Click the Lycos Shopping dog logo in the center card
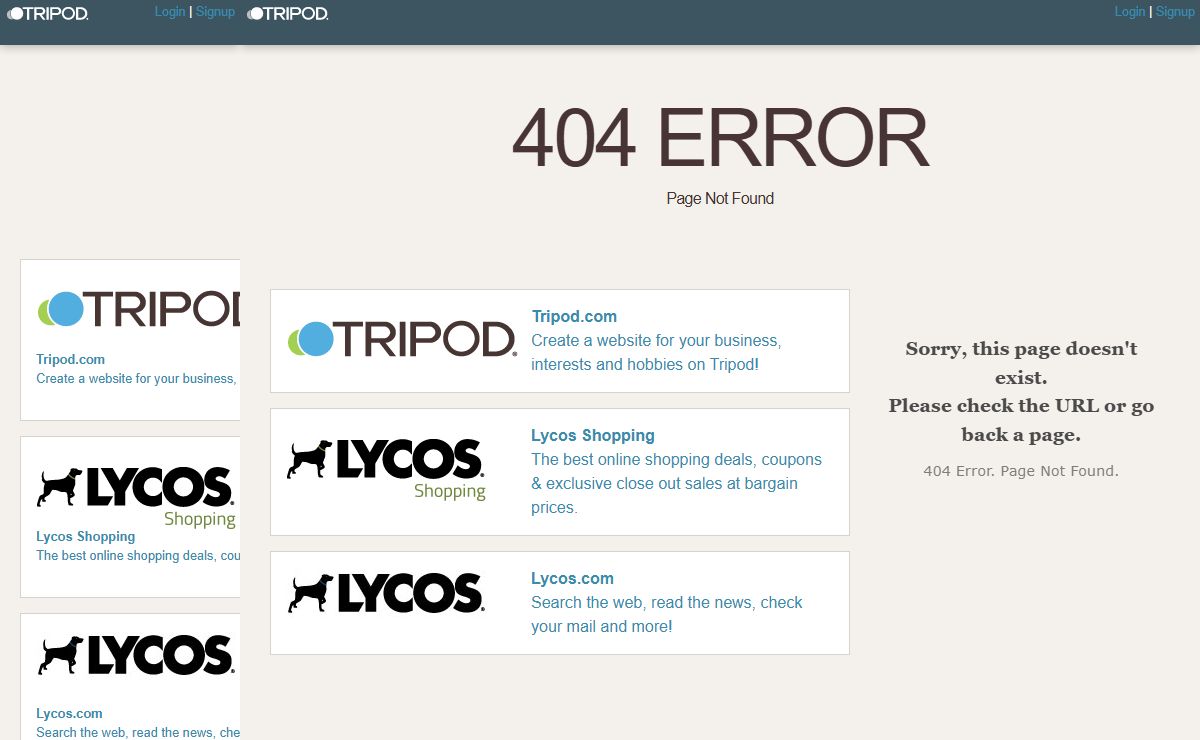 click(x=386, y=469)
